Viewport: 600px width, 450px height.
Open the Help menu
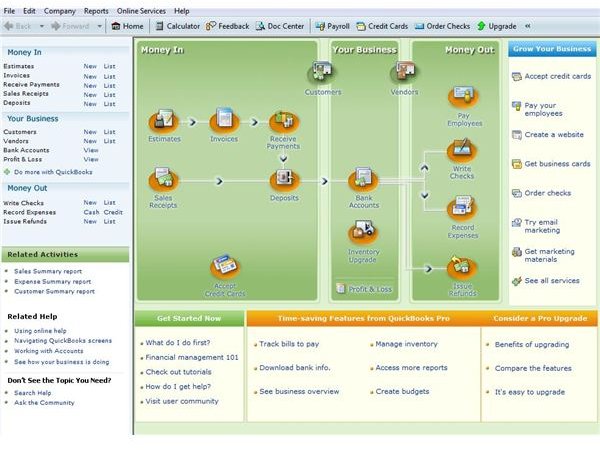[182, 11]
